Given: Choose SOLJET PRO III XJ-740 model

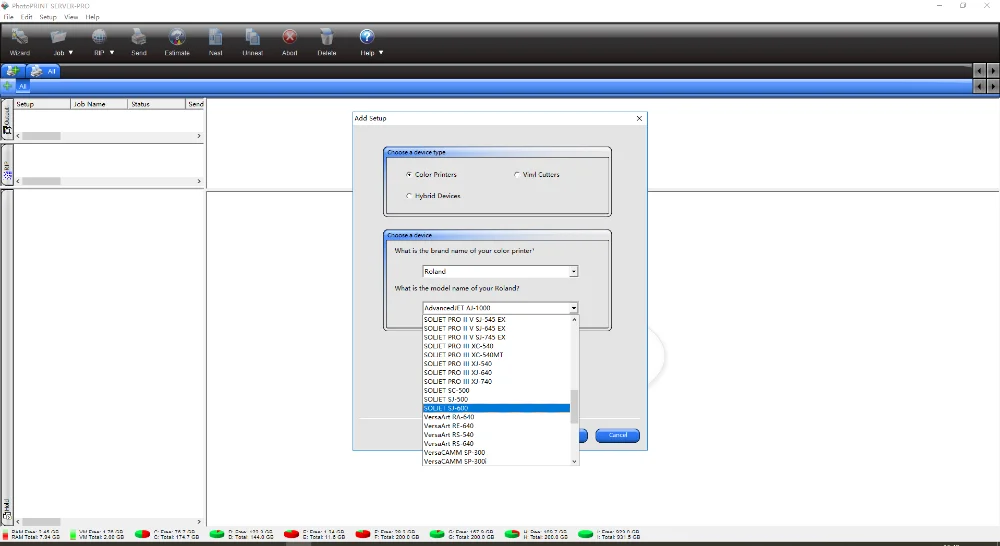Looking at the screenshot, I should pyautogui.click(x=496, y=381).
